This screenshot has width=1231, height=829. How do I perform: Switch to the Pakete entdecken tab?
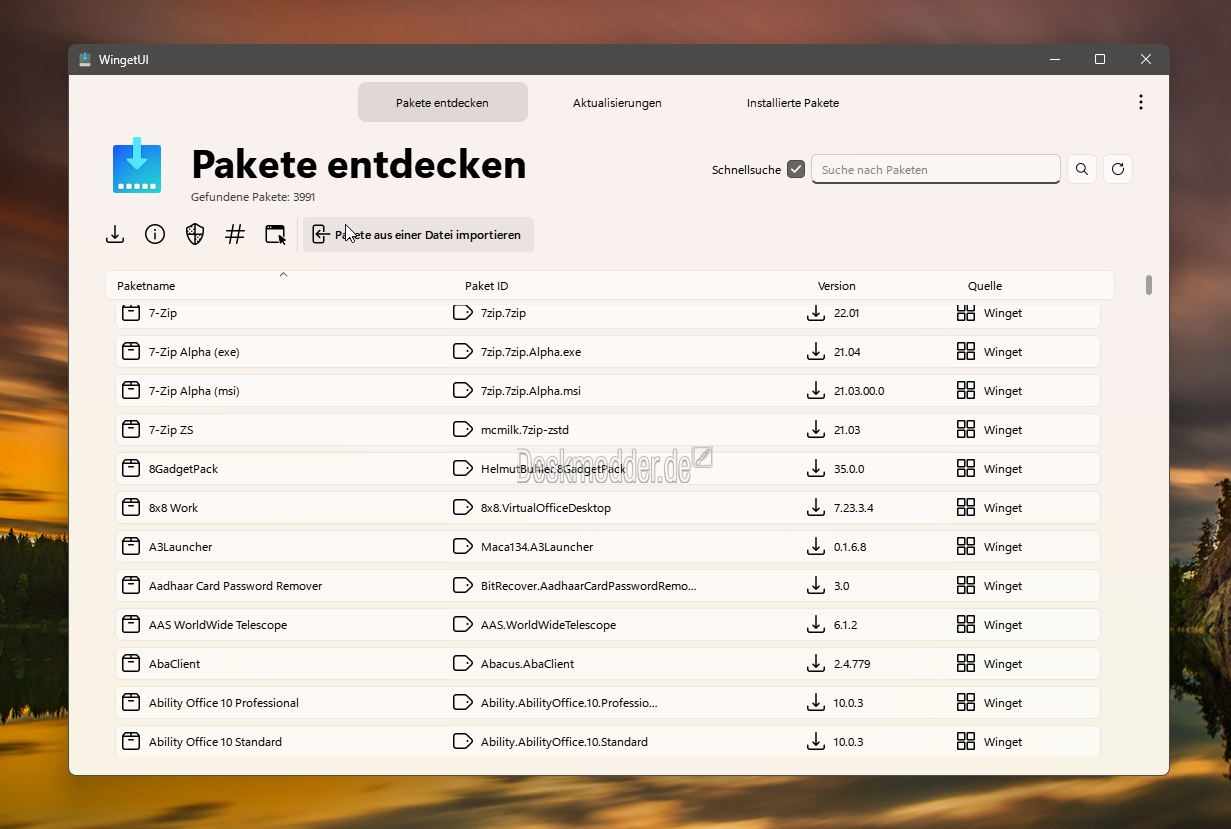click(x=443, y=102)
